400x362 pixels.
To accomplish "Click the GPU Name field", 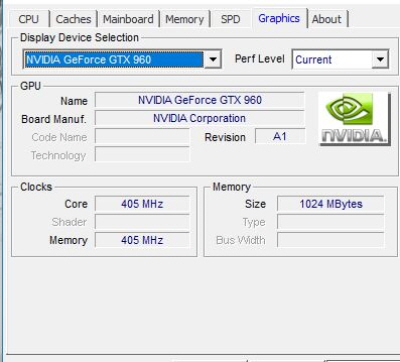I will (x=200, y=100).
